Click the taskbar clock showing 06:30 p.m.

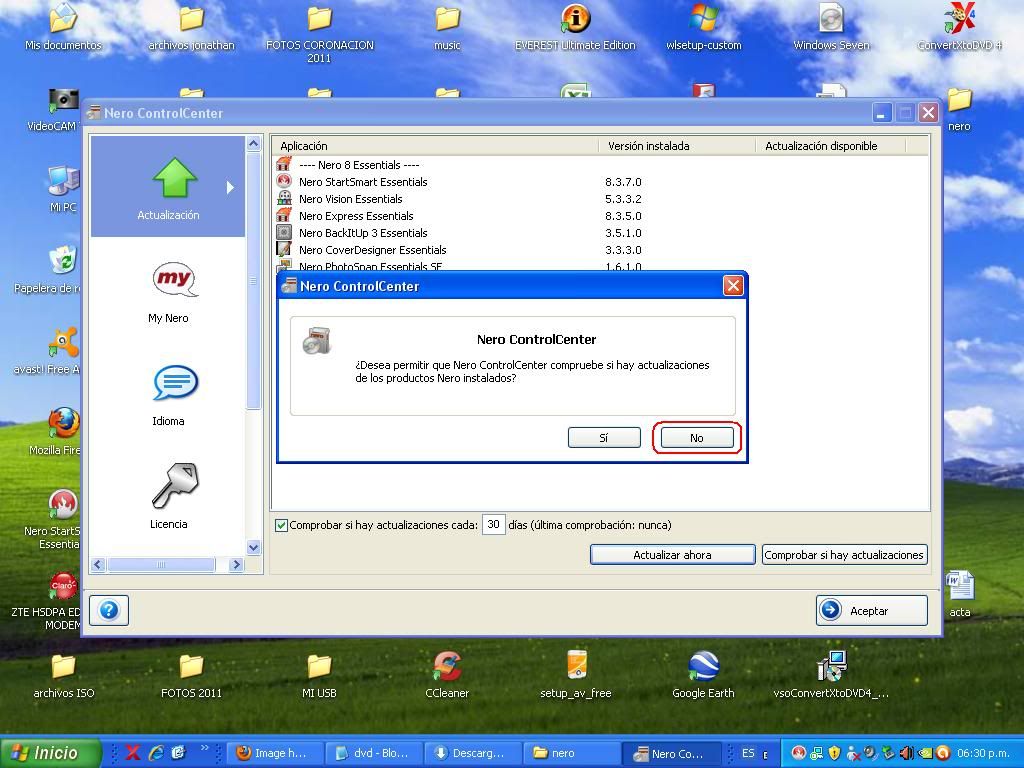983,753
